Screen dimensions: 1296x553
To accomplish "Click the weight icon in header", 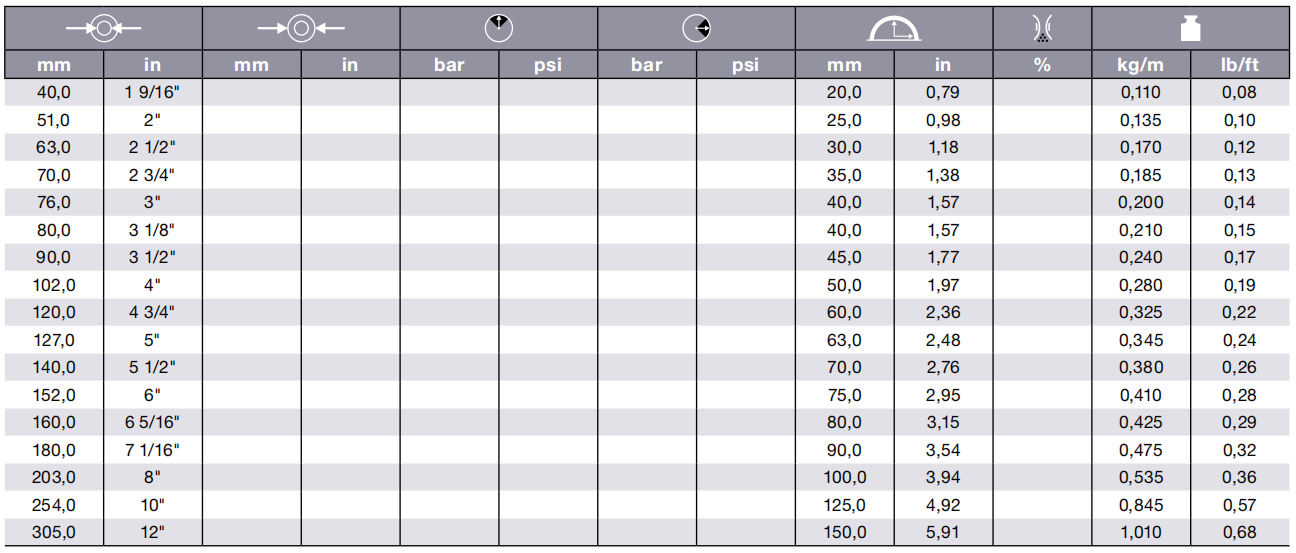I will pyautogui.click(x=1190, y=29).
